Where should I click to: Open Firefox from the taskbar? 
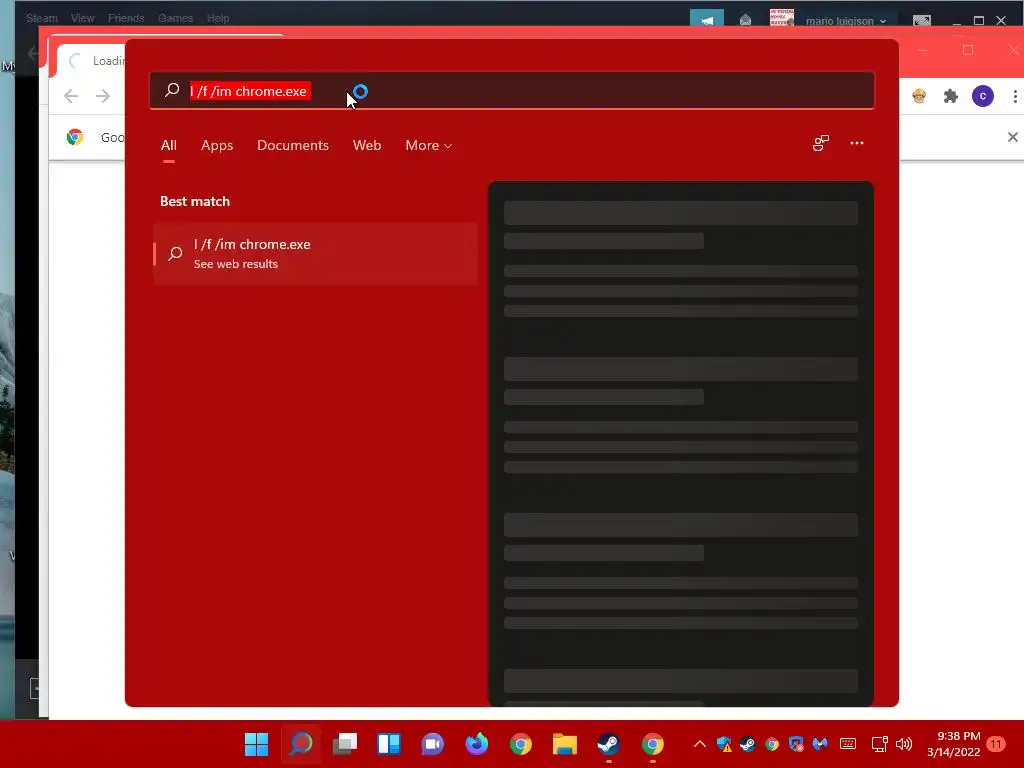[x=477, y=744]
